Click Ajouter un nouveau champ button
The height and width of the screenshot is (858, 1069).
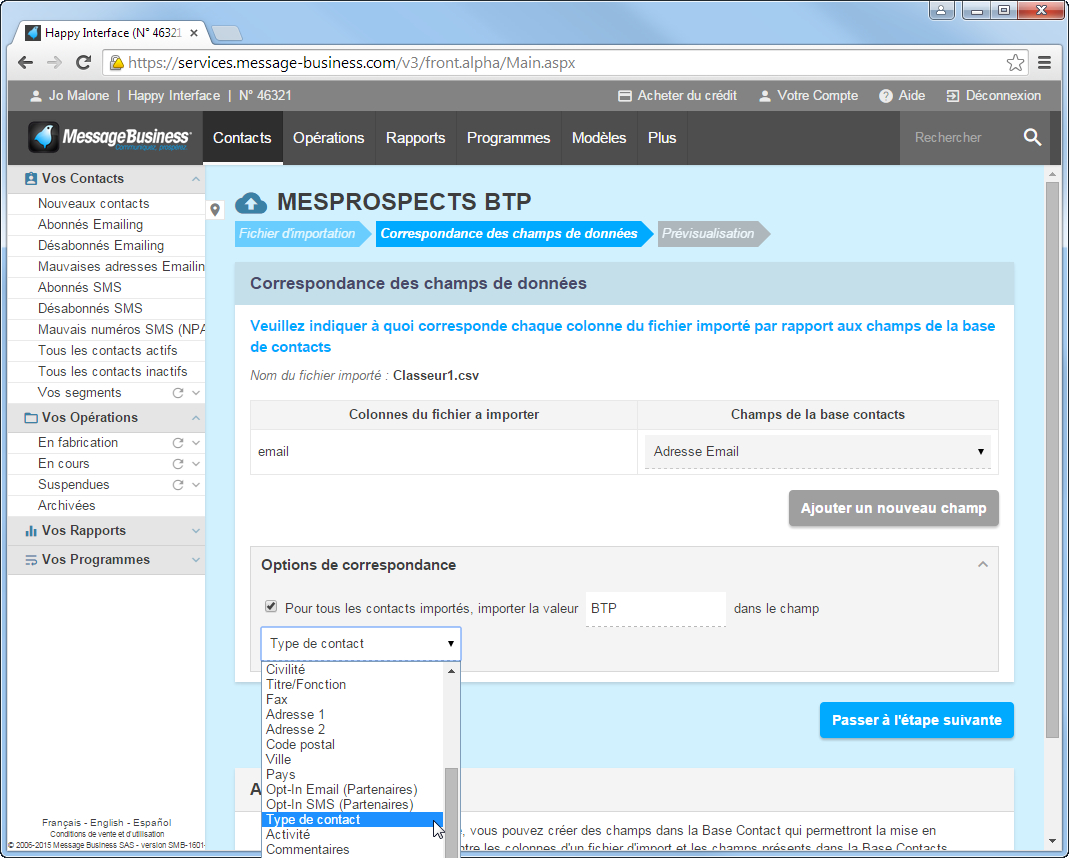893,508
